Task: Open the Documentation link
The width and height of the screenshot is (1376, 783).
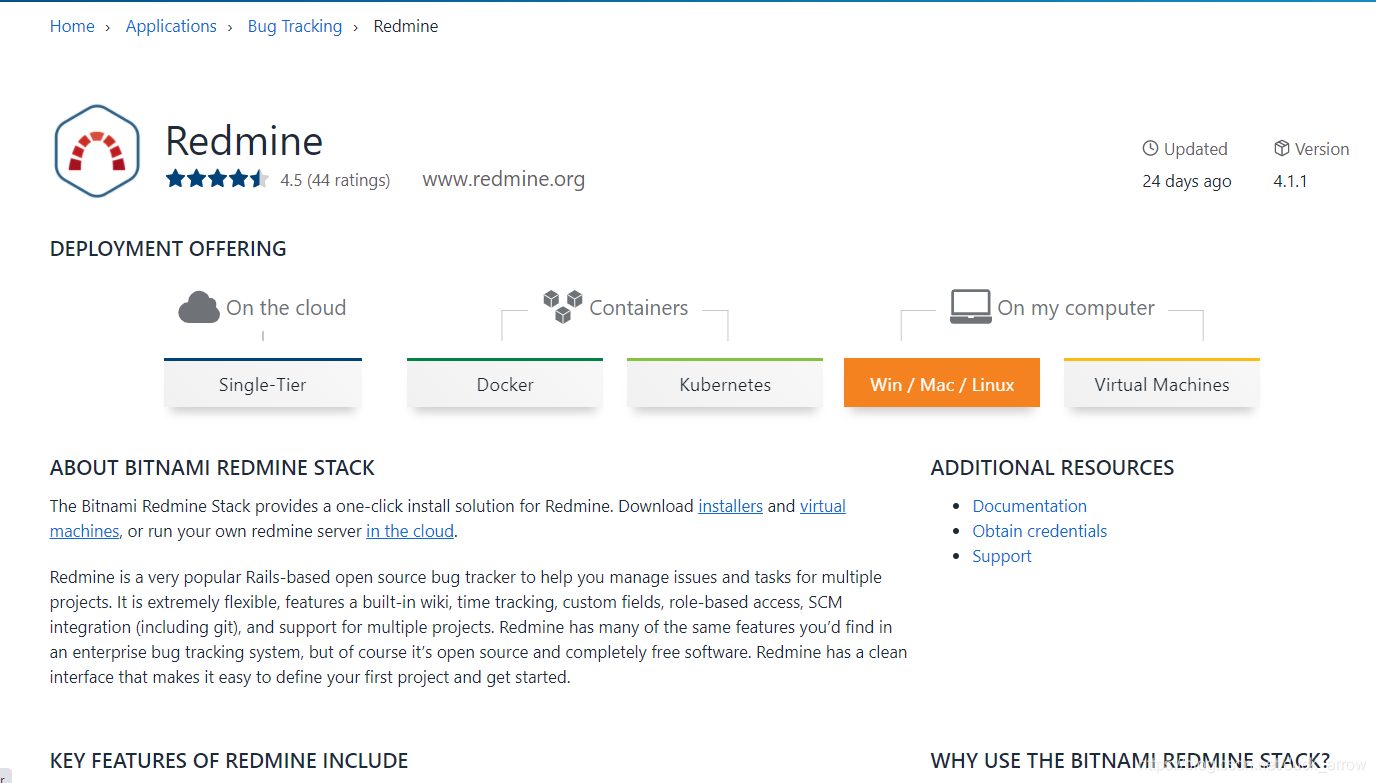Action: coord(1029,506)
